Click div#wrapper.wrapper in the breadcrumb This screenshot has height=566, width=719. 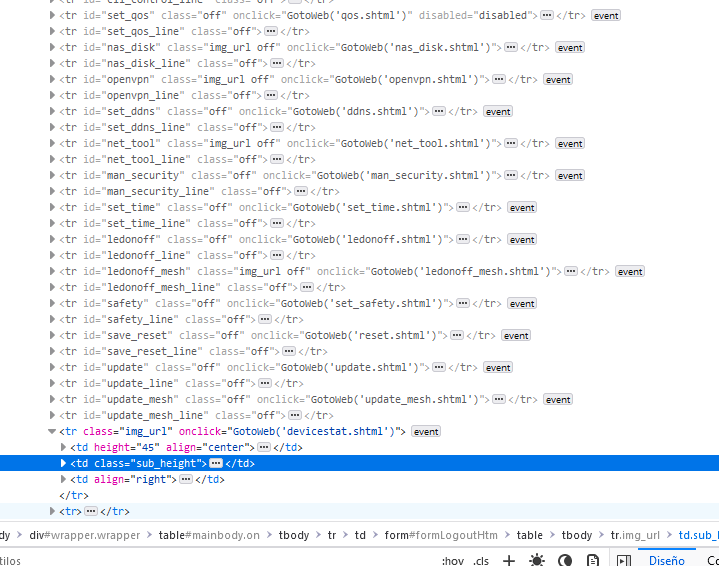click(x=84, y=535)
